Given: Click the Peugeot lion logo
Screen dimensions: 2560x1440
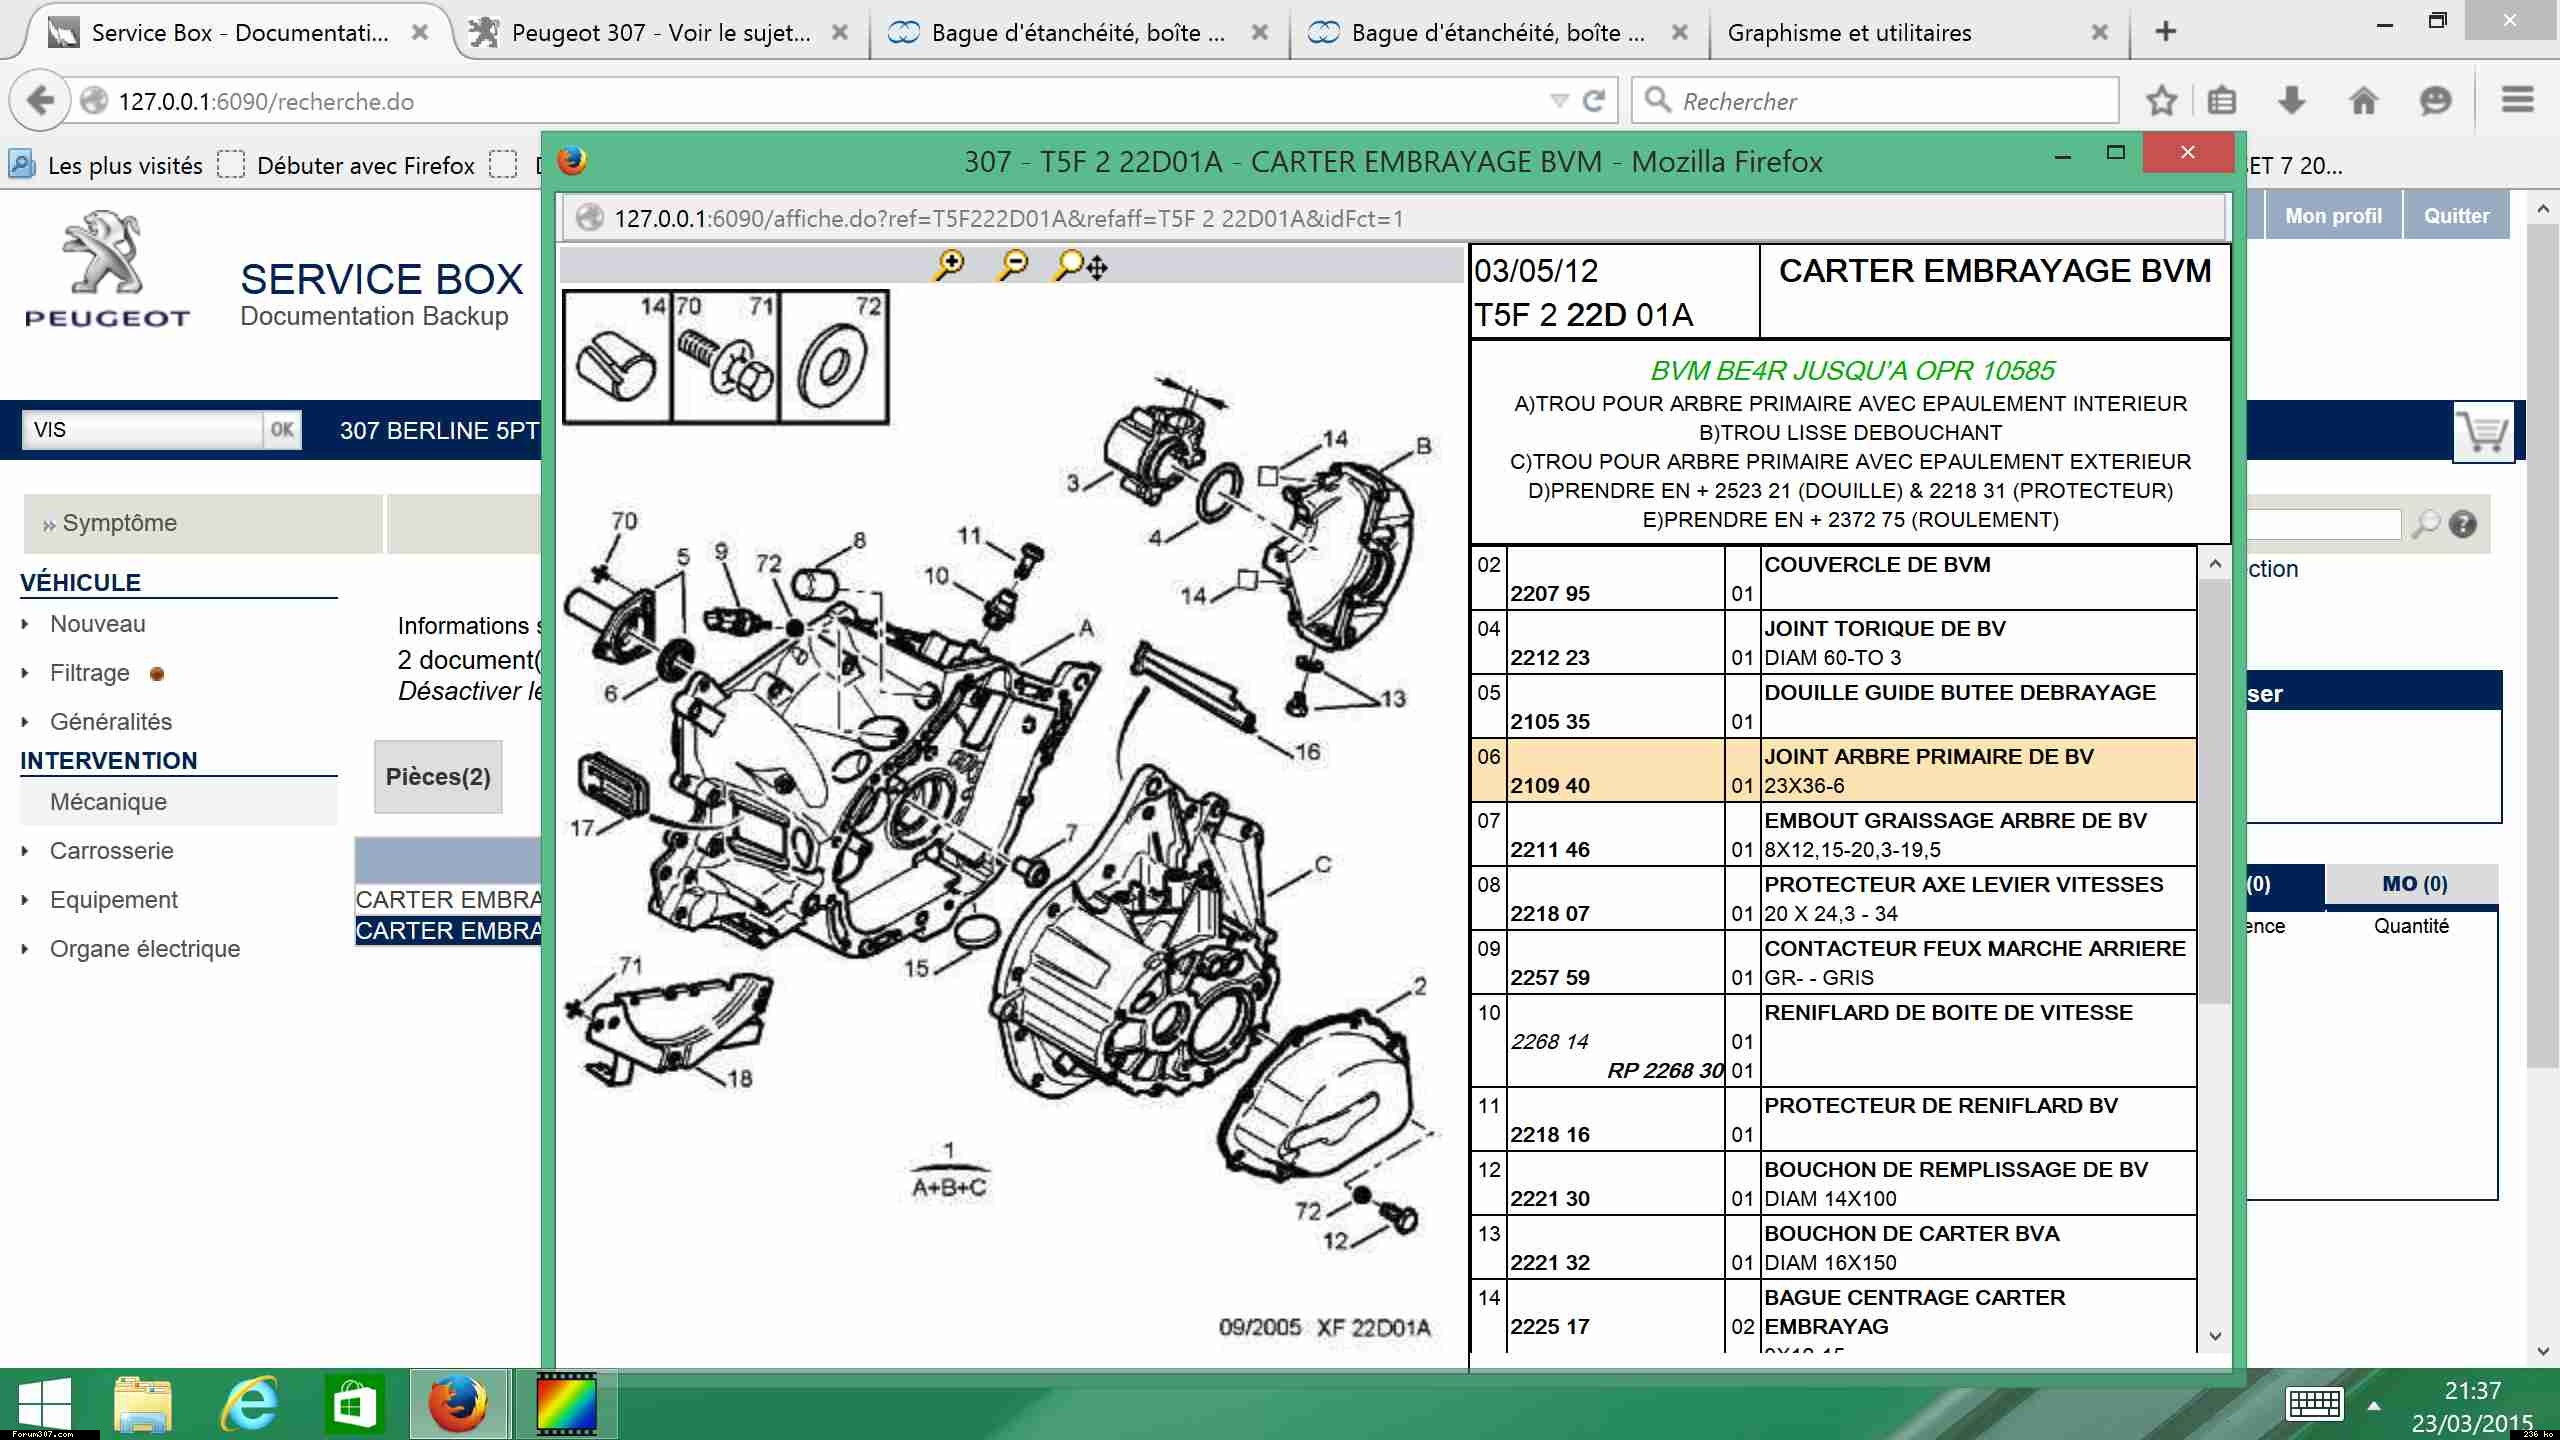Looking at the screenshot, I should pos(106,268).
